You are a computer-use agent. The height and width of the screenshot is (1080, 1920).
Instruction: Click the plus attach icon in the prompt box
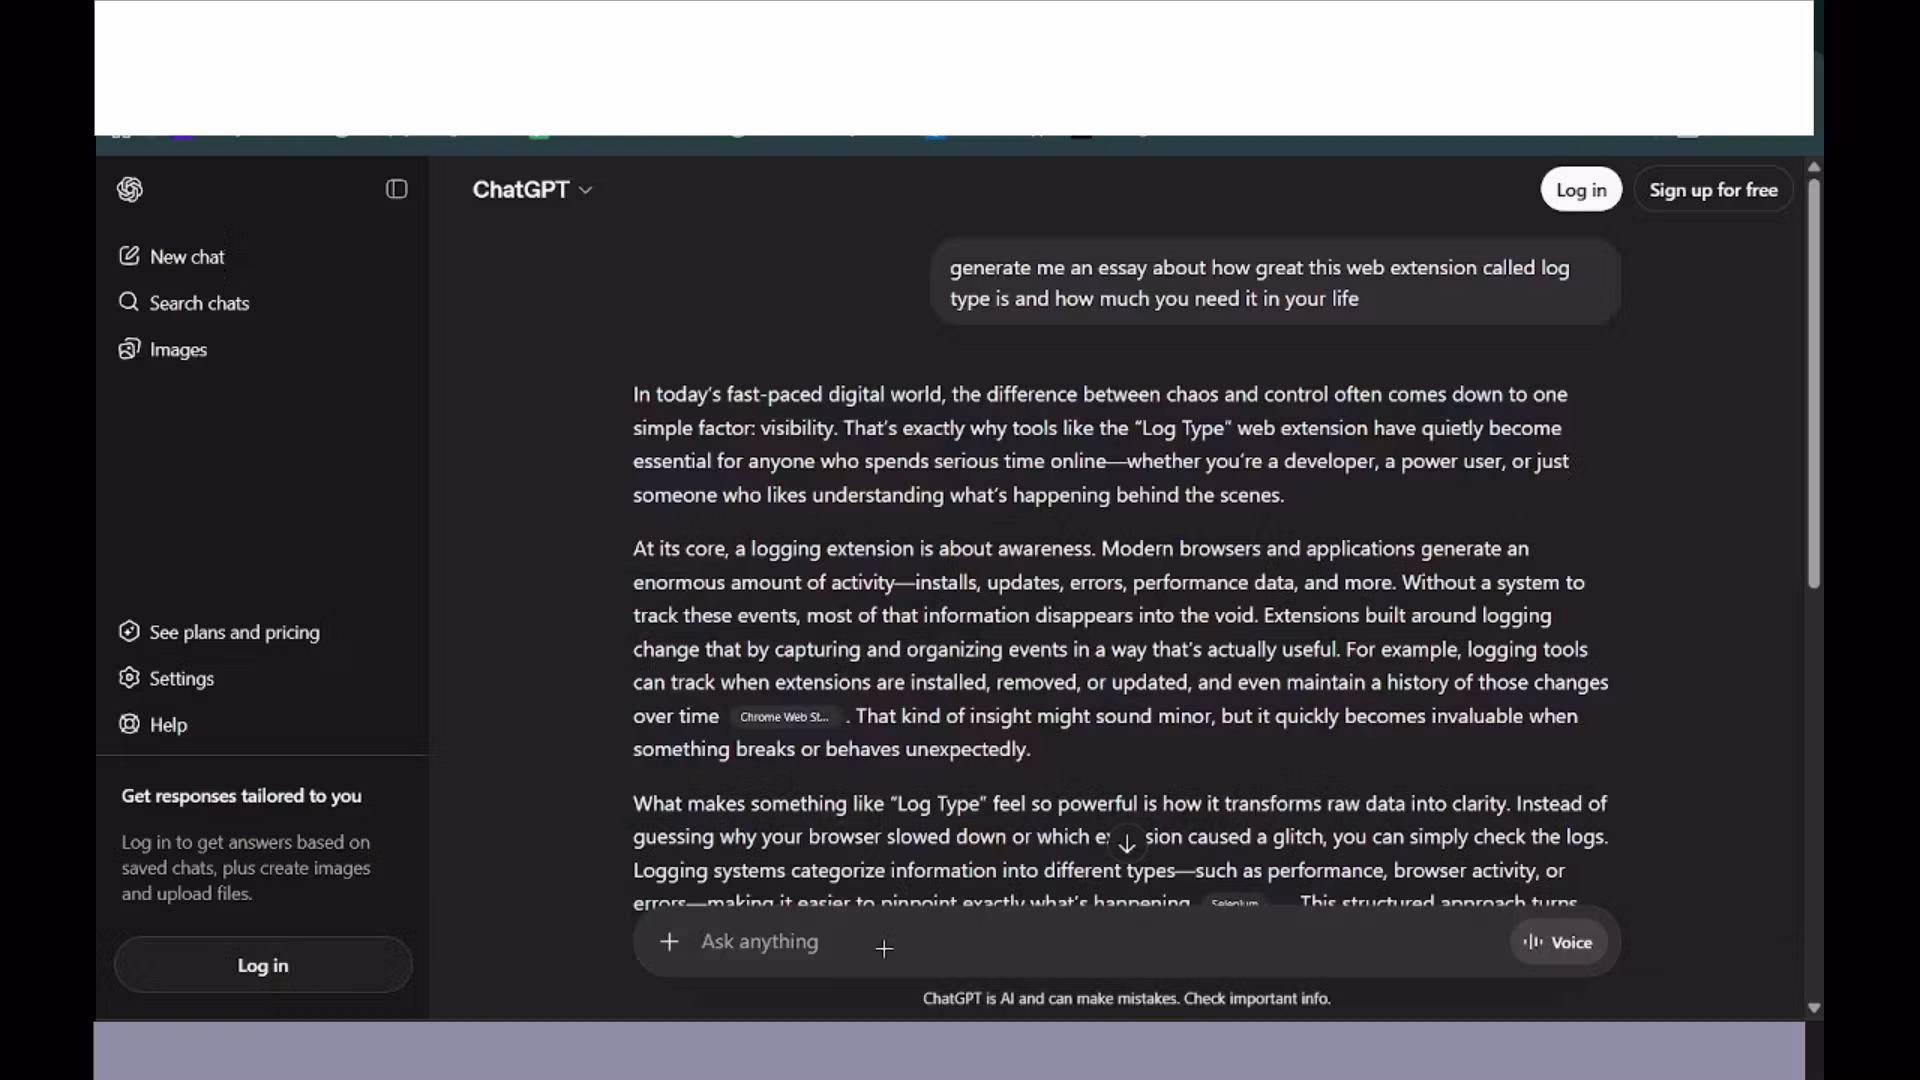click(x=669, y=941)
